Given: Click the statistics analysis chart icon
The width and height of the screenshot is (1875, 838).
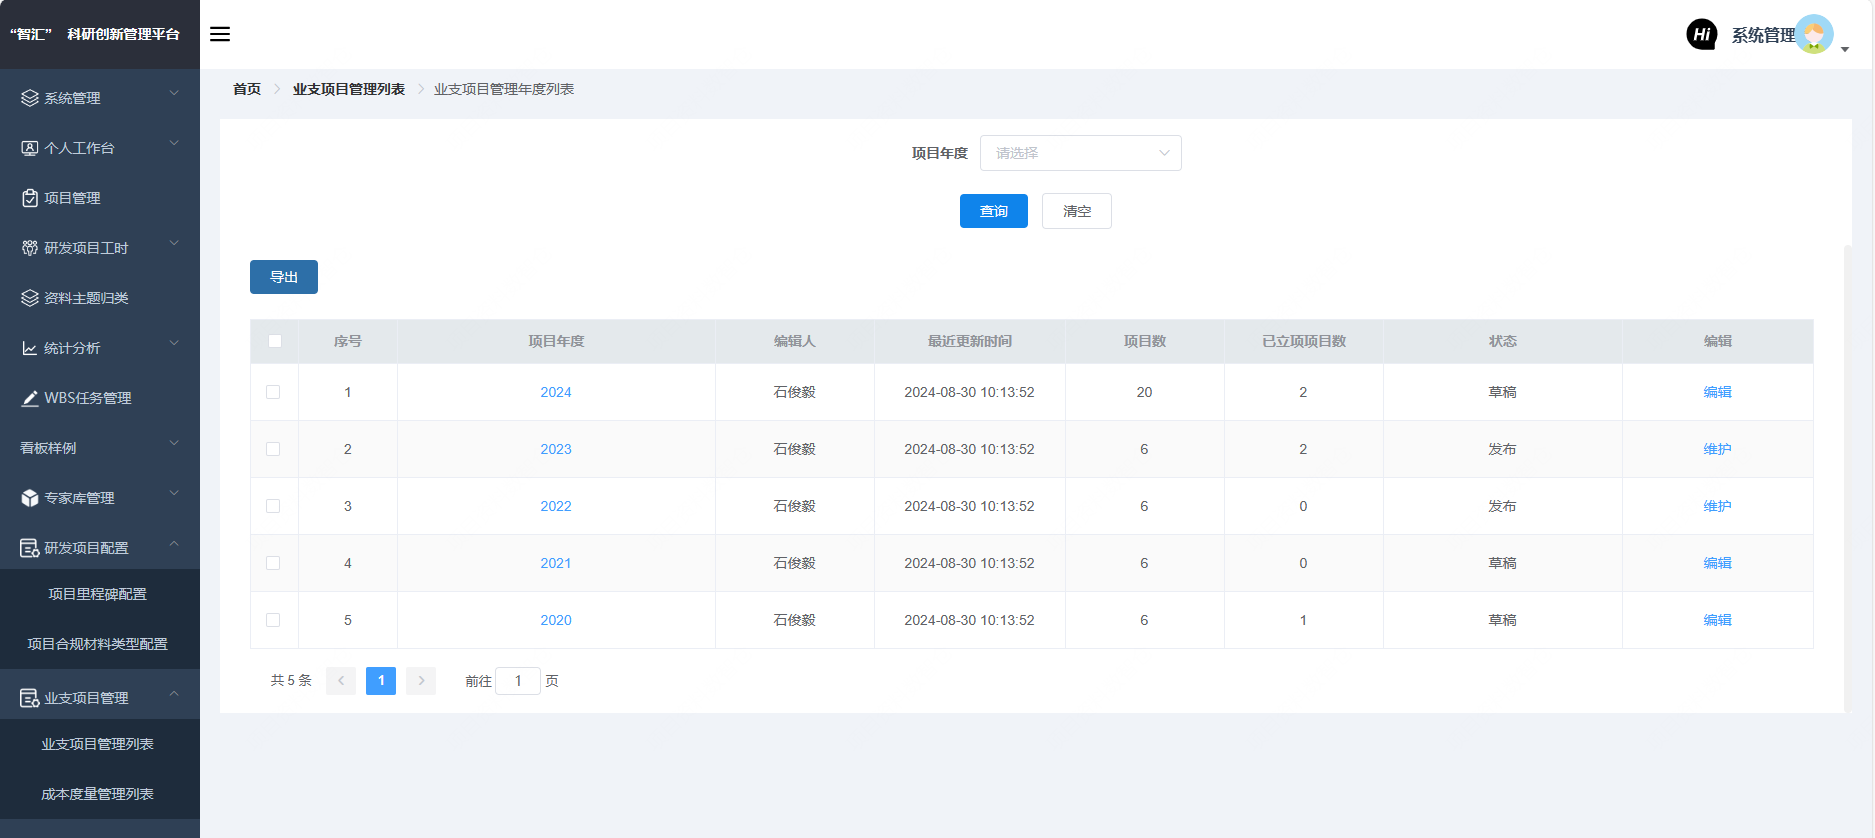Looking at the screenshot, I should pyautogui.click(x=30, y=348).
